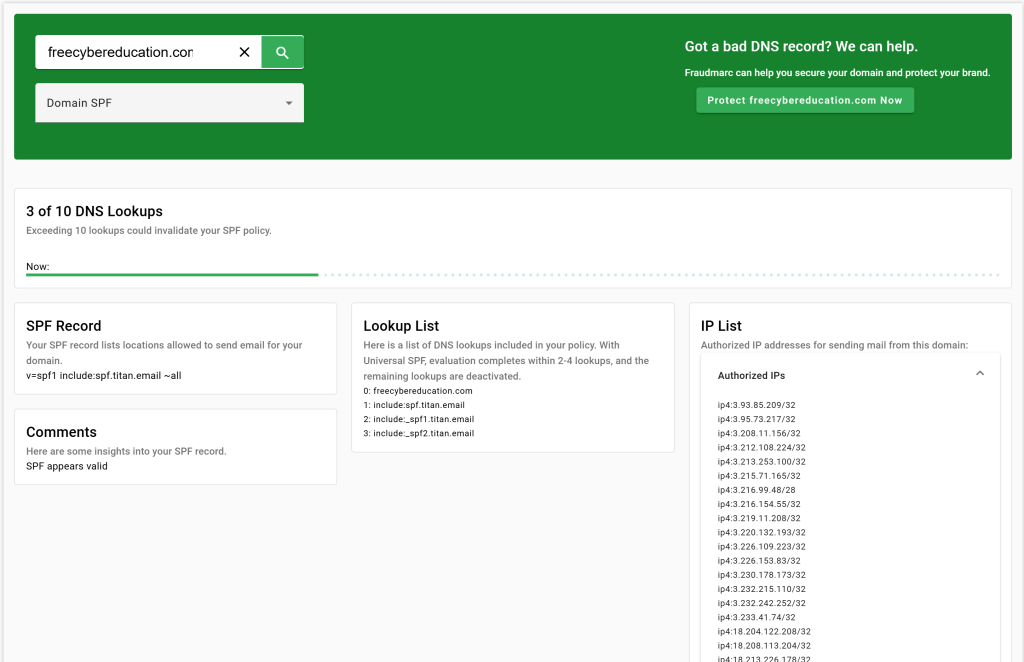The width and height of the screenshot is (1024, 662).
Task: Click the 'Got a bad DNS record?' heading
Action: point(800,47)
